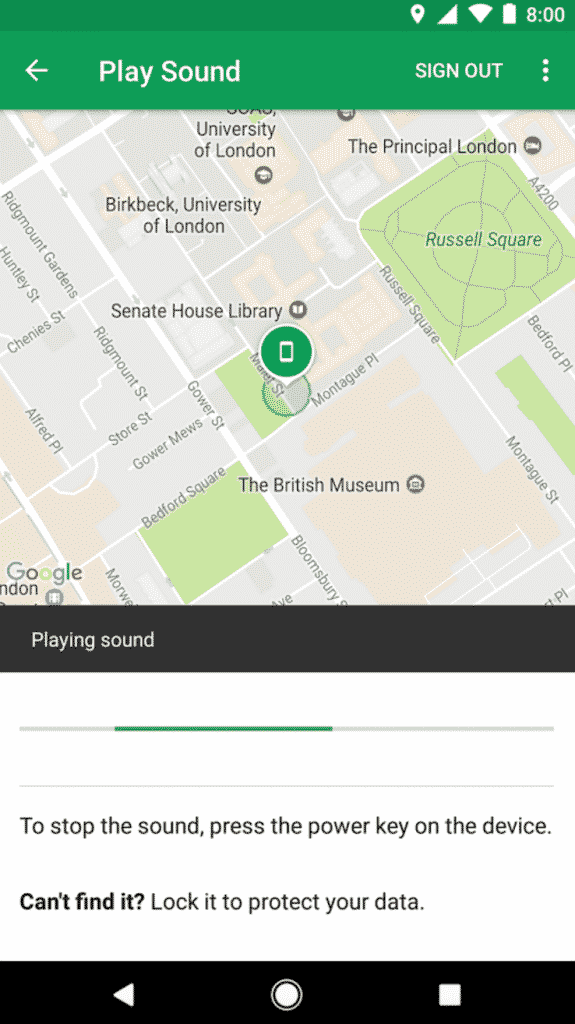
Task: Tap The British Museum icon on map
Action: (x=416, y=485)
